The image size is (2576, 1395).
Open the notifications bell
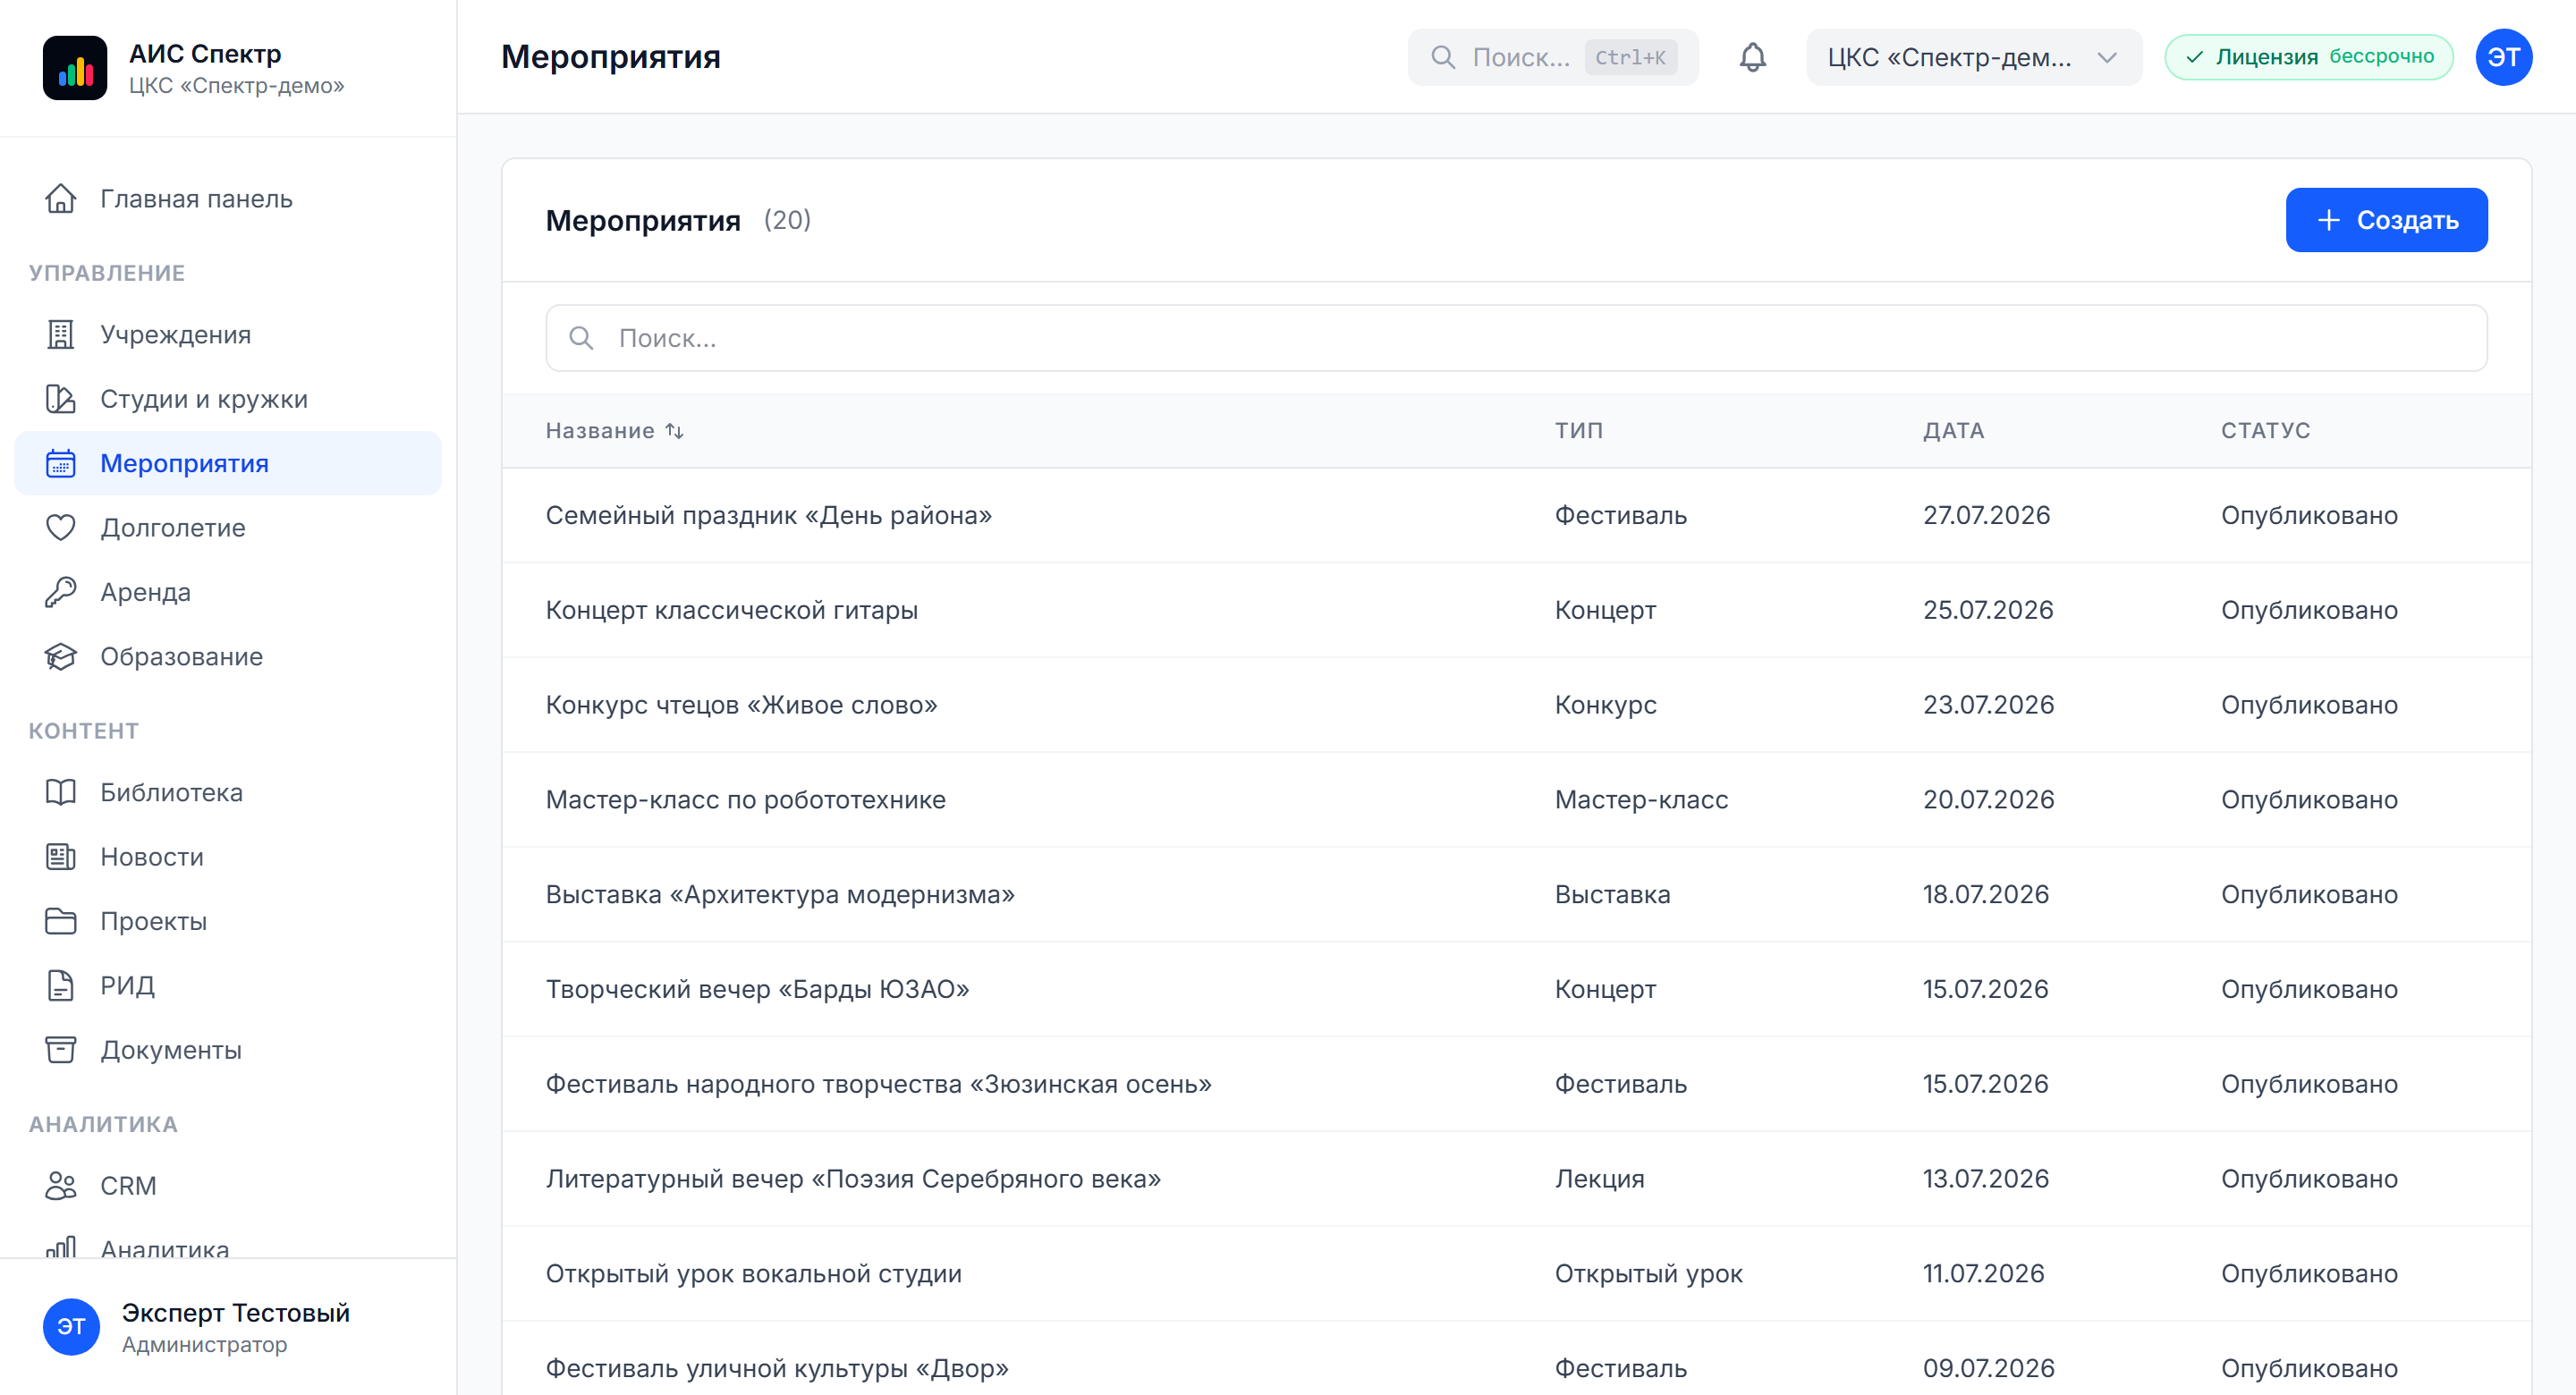click(x=1752, y=57)
